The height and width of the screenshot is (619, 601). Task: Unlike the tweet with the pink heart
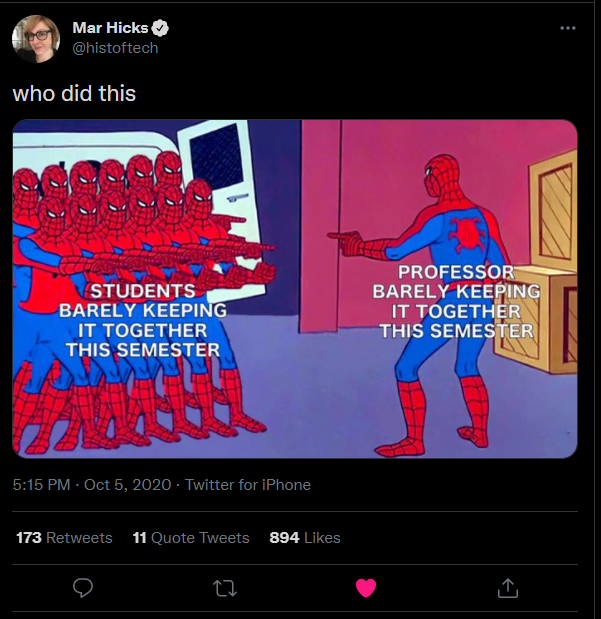pos(366,588)
